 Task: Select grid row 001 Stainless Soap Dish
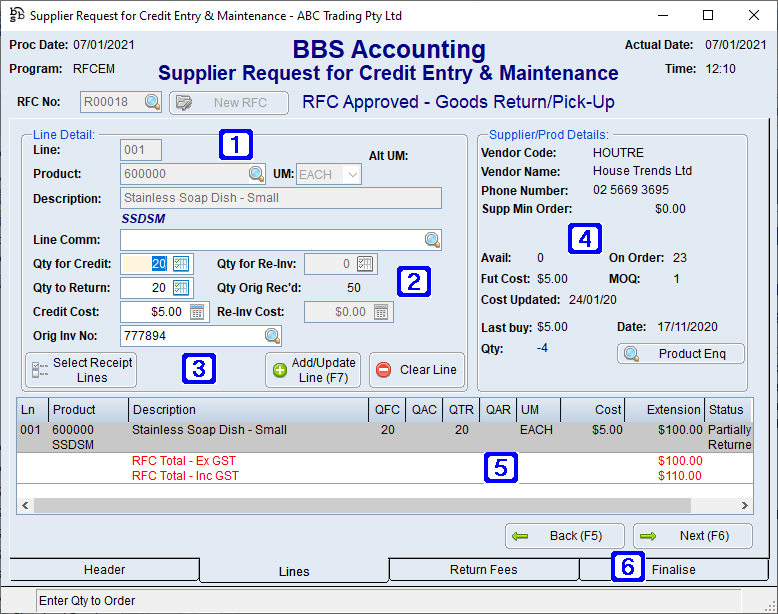(x=385, y=437)
